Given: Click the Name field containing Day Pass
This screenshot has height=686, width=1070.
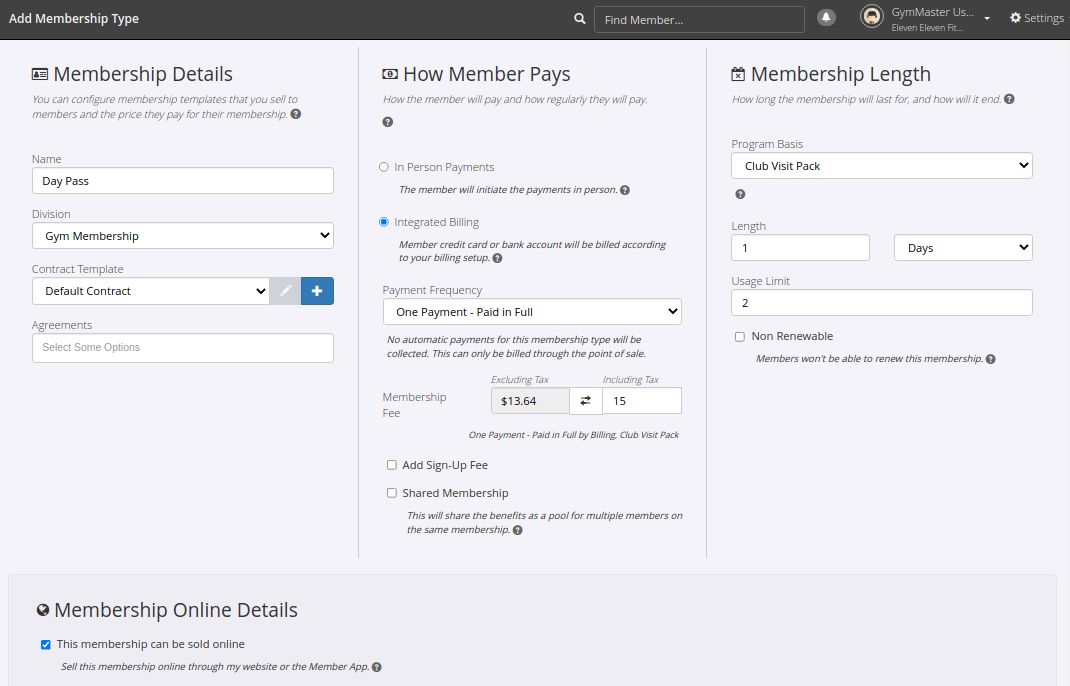Looking at the screenshot, I should (x=183, y=181).
